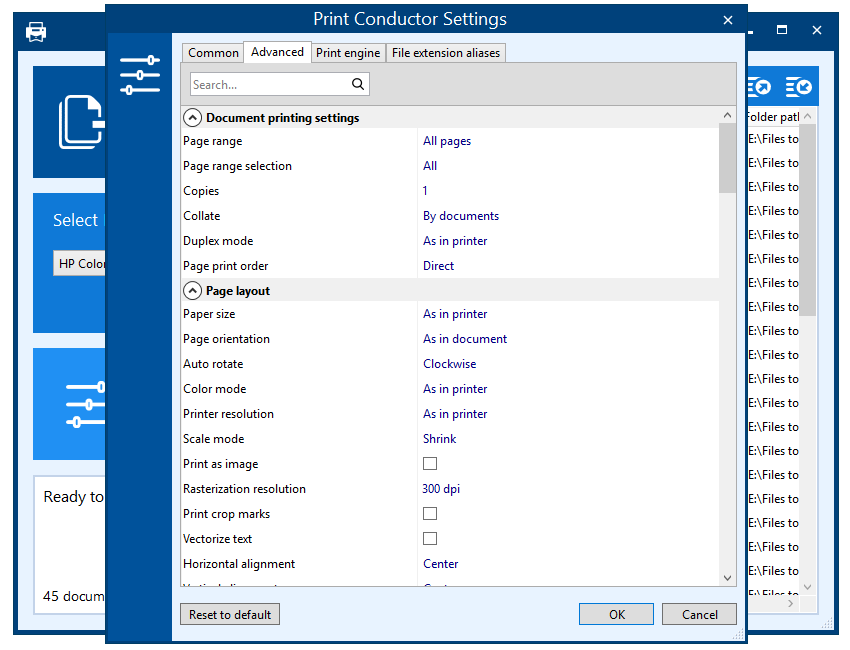Screen dimensions: 850x650
Task: Open Duplex mode value As in printer
Action: (x=455, y=241)
